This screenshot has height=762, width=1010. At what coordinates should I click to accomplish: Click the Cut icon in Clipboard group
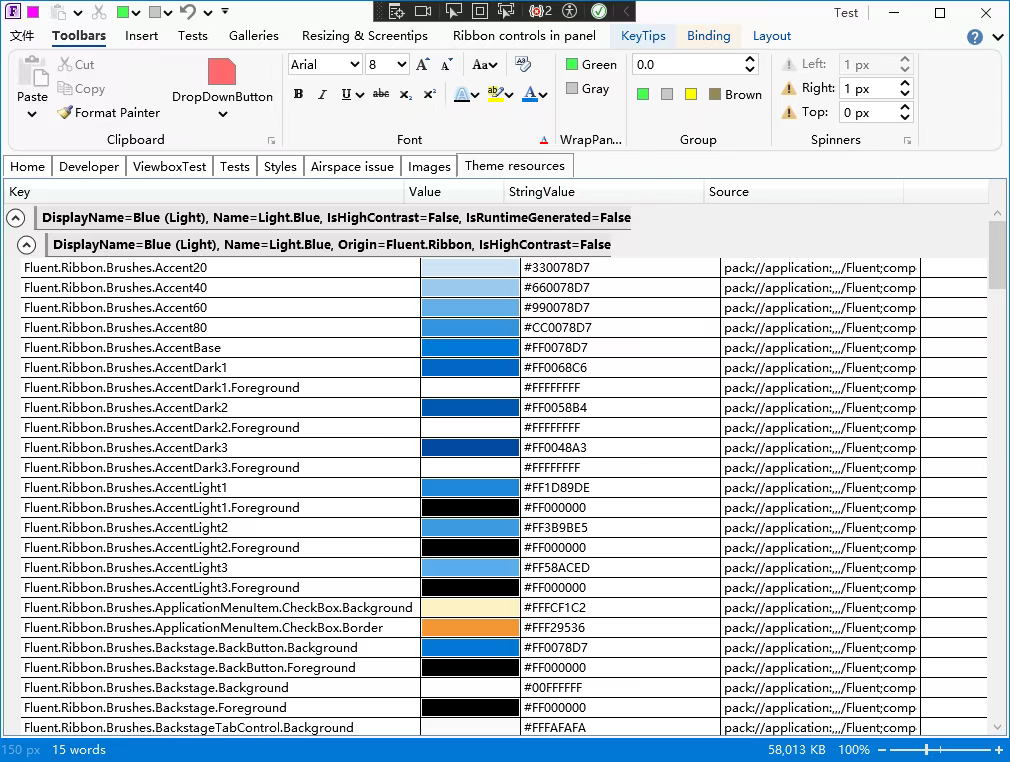tap(63, 63)
